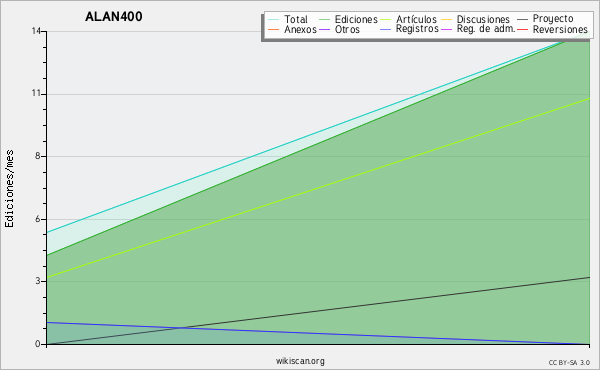Viewport: 600px width, 370px height.
Task: Click the ALAN400 chart title
Action: point(114,16)
